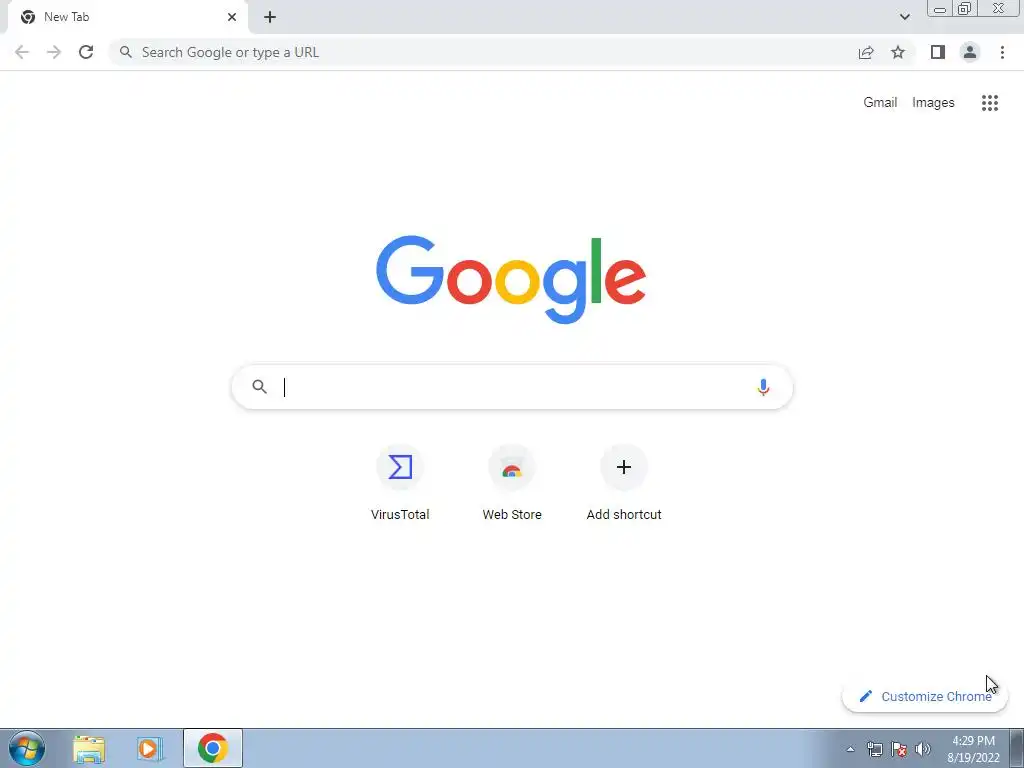The image size is (1024, 768).
Task: Minimize the Chrome window
Action: click(x=940, y=8)
